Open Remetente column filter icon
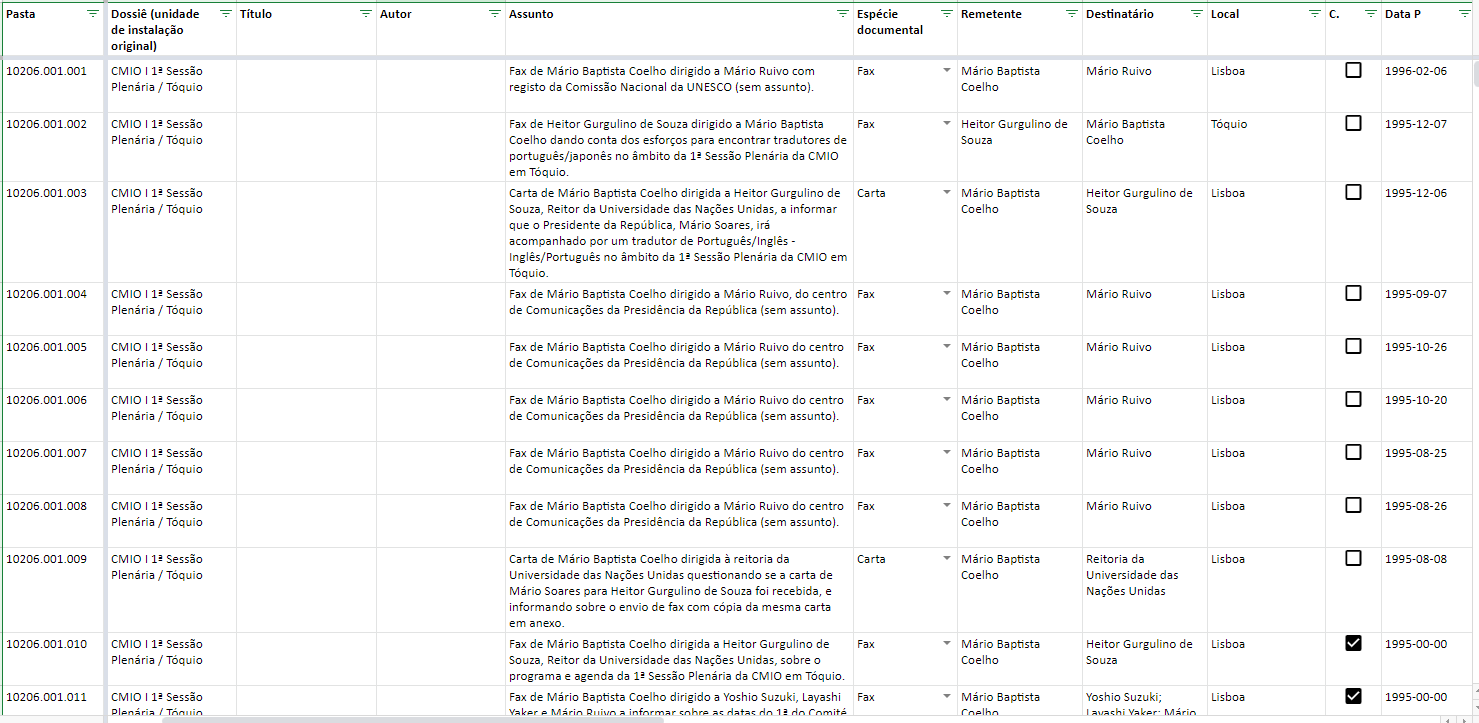 1071,14
